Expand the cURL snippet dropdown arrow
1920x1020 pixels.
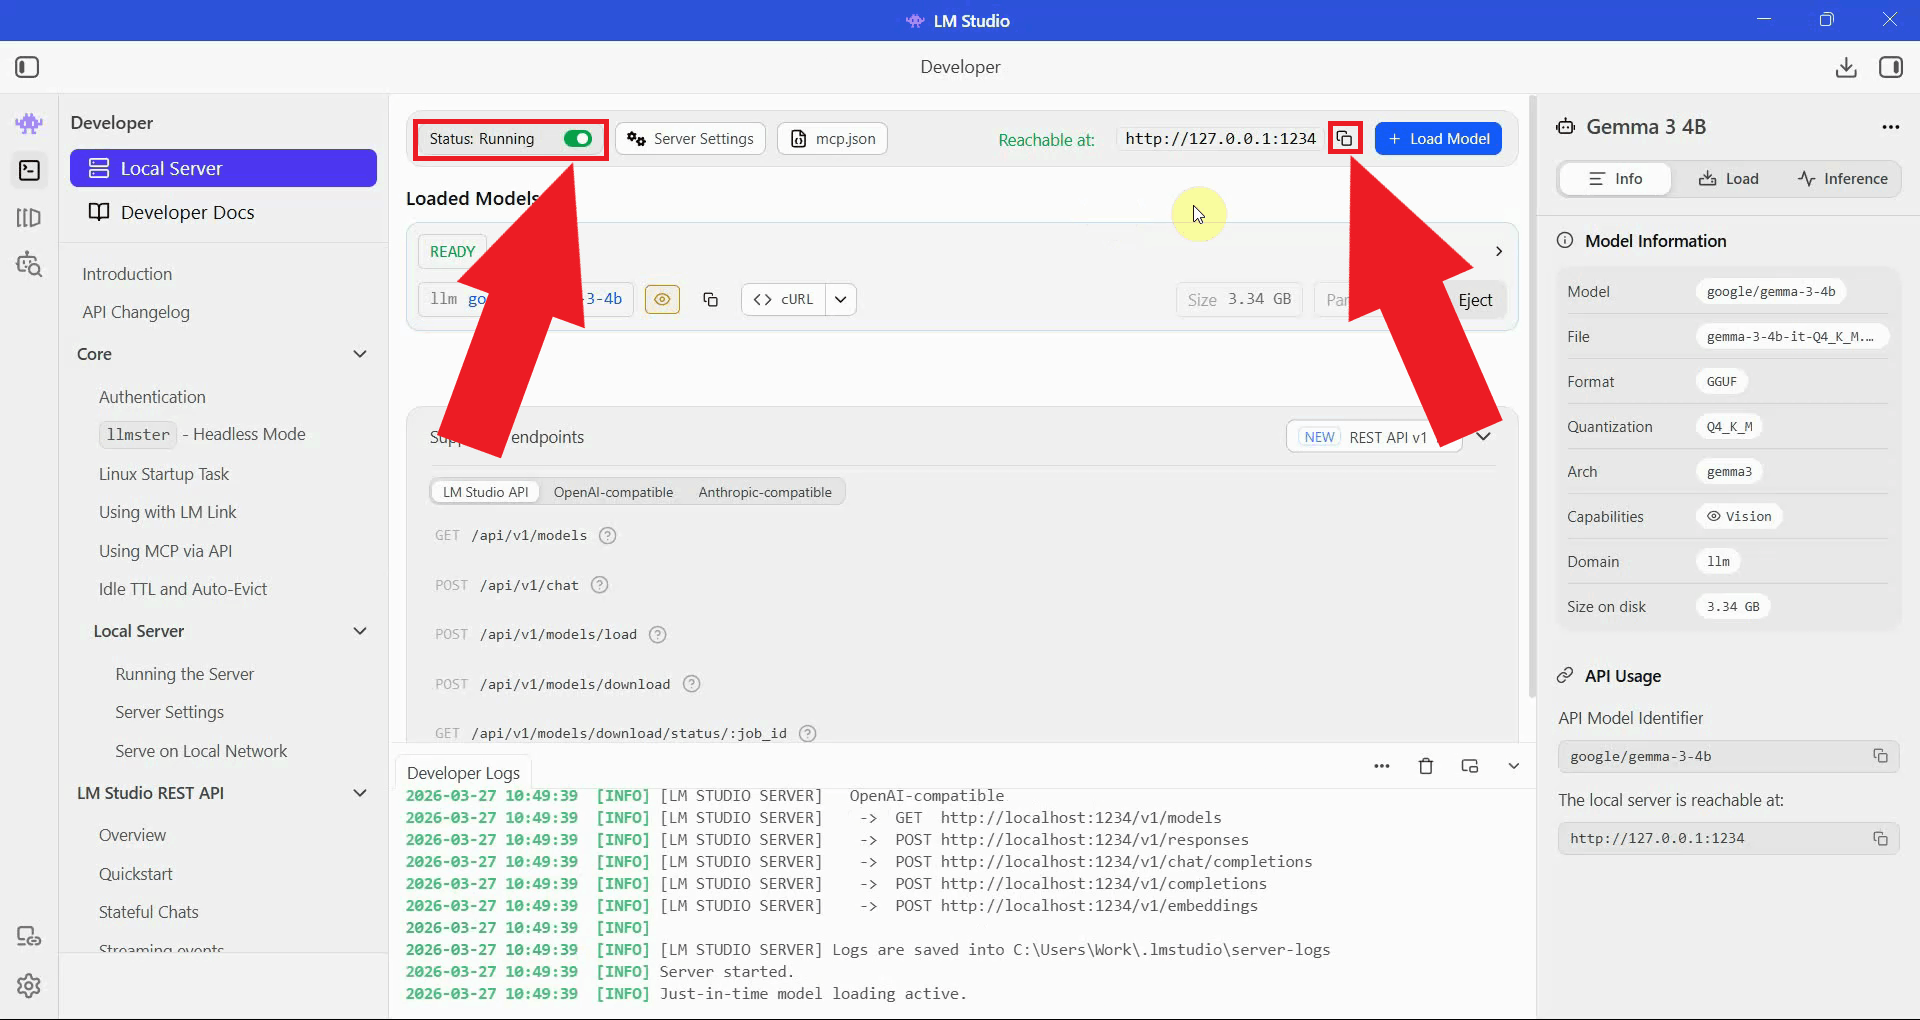pos(841,299)
